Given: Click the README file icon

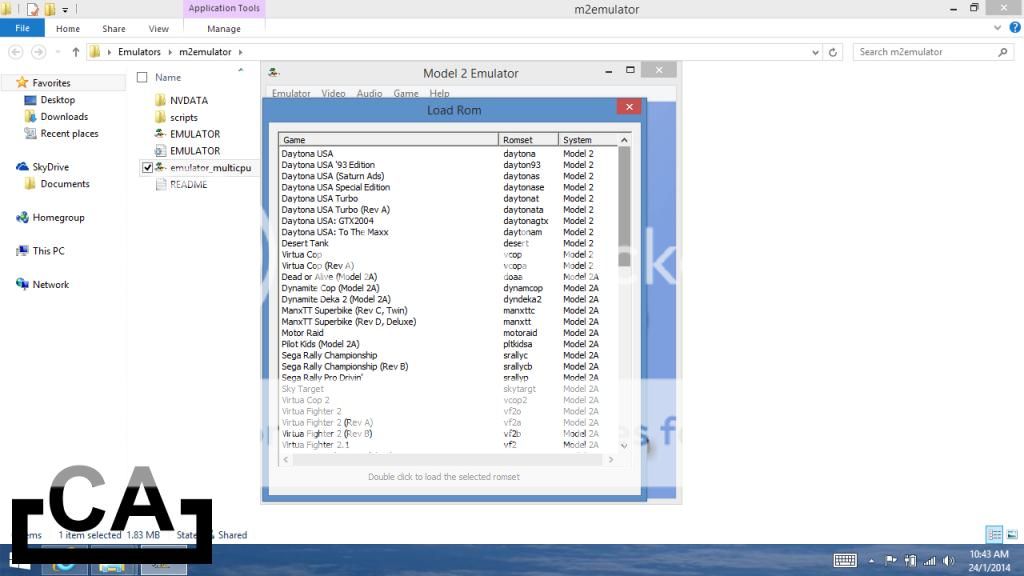Looking at the screenshot, I should [x=160, y=185].
